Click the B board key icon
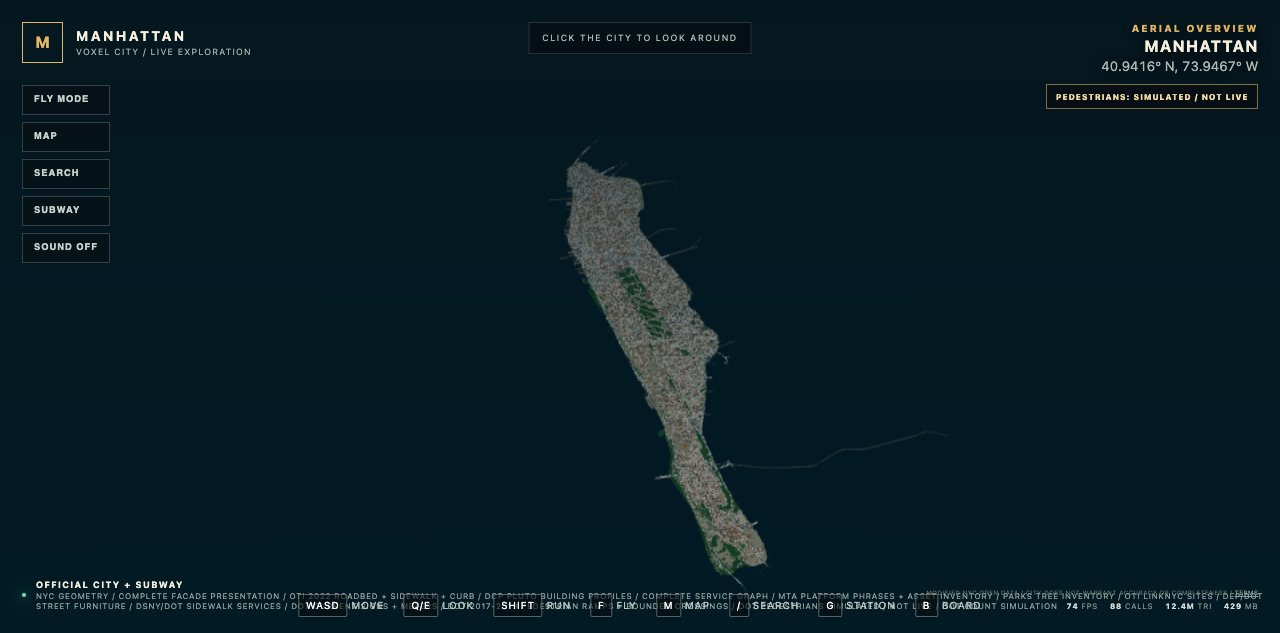Screen dimensions: 1280x633 pos(927,606)
